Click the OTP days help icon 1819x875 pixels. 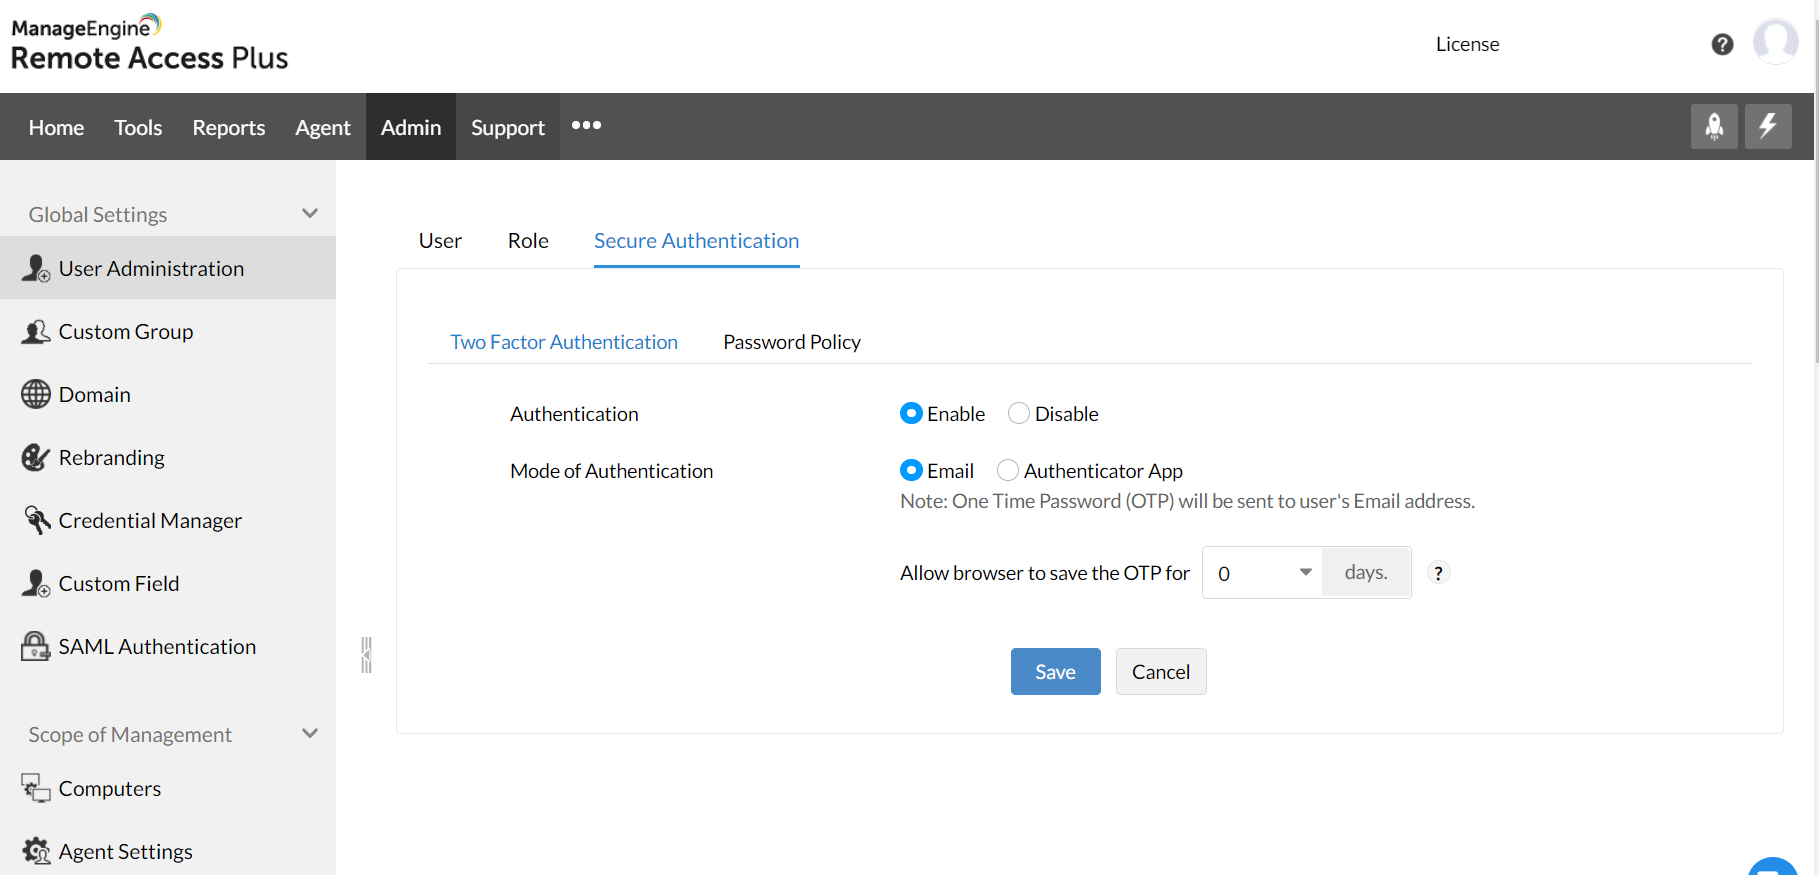(x=1438, y=573)
